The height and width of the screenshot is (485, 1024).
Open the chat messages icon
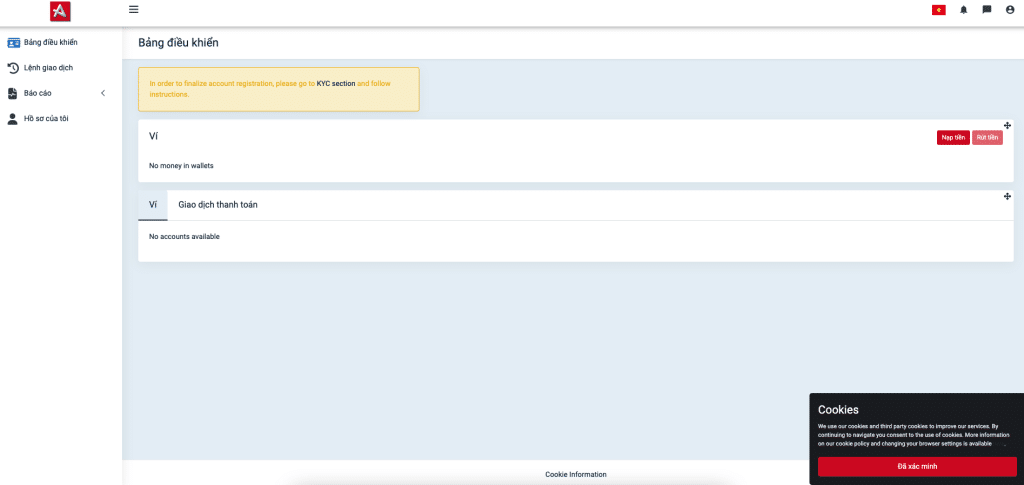pyautogui.click(x=987, y=10)
